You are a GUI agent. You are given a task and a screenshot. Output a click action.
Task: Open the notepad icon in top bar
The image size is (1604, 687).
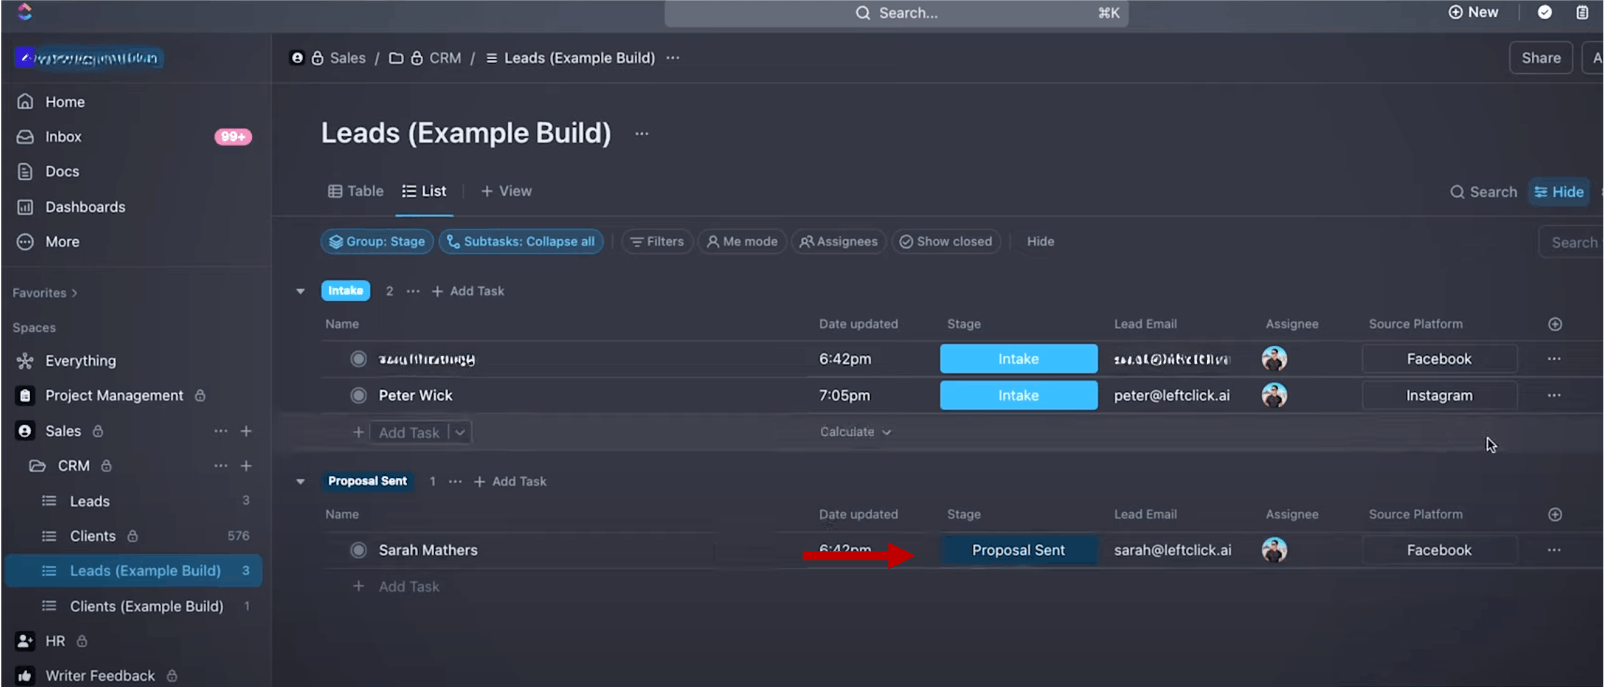coord(1582,12)
